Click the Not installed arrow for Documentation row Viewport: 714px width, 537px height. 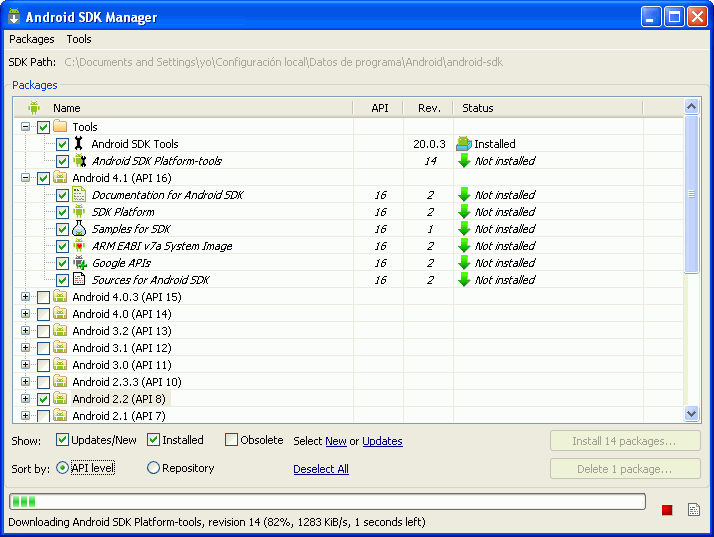tap(464, 194)
